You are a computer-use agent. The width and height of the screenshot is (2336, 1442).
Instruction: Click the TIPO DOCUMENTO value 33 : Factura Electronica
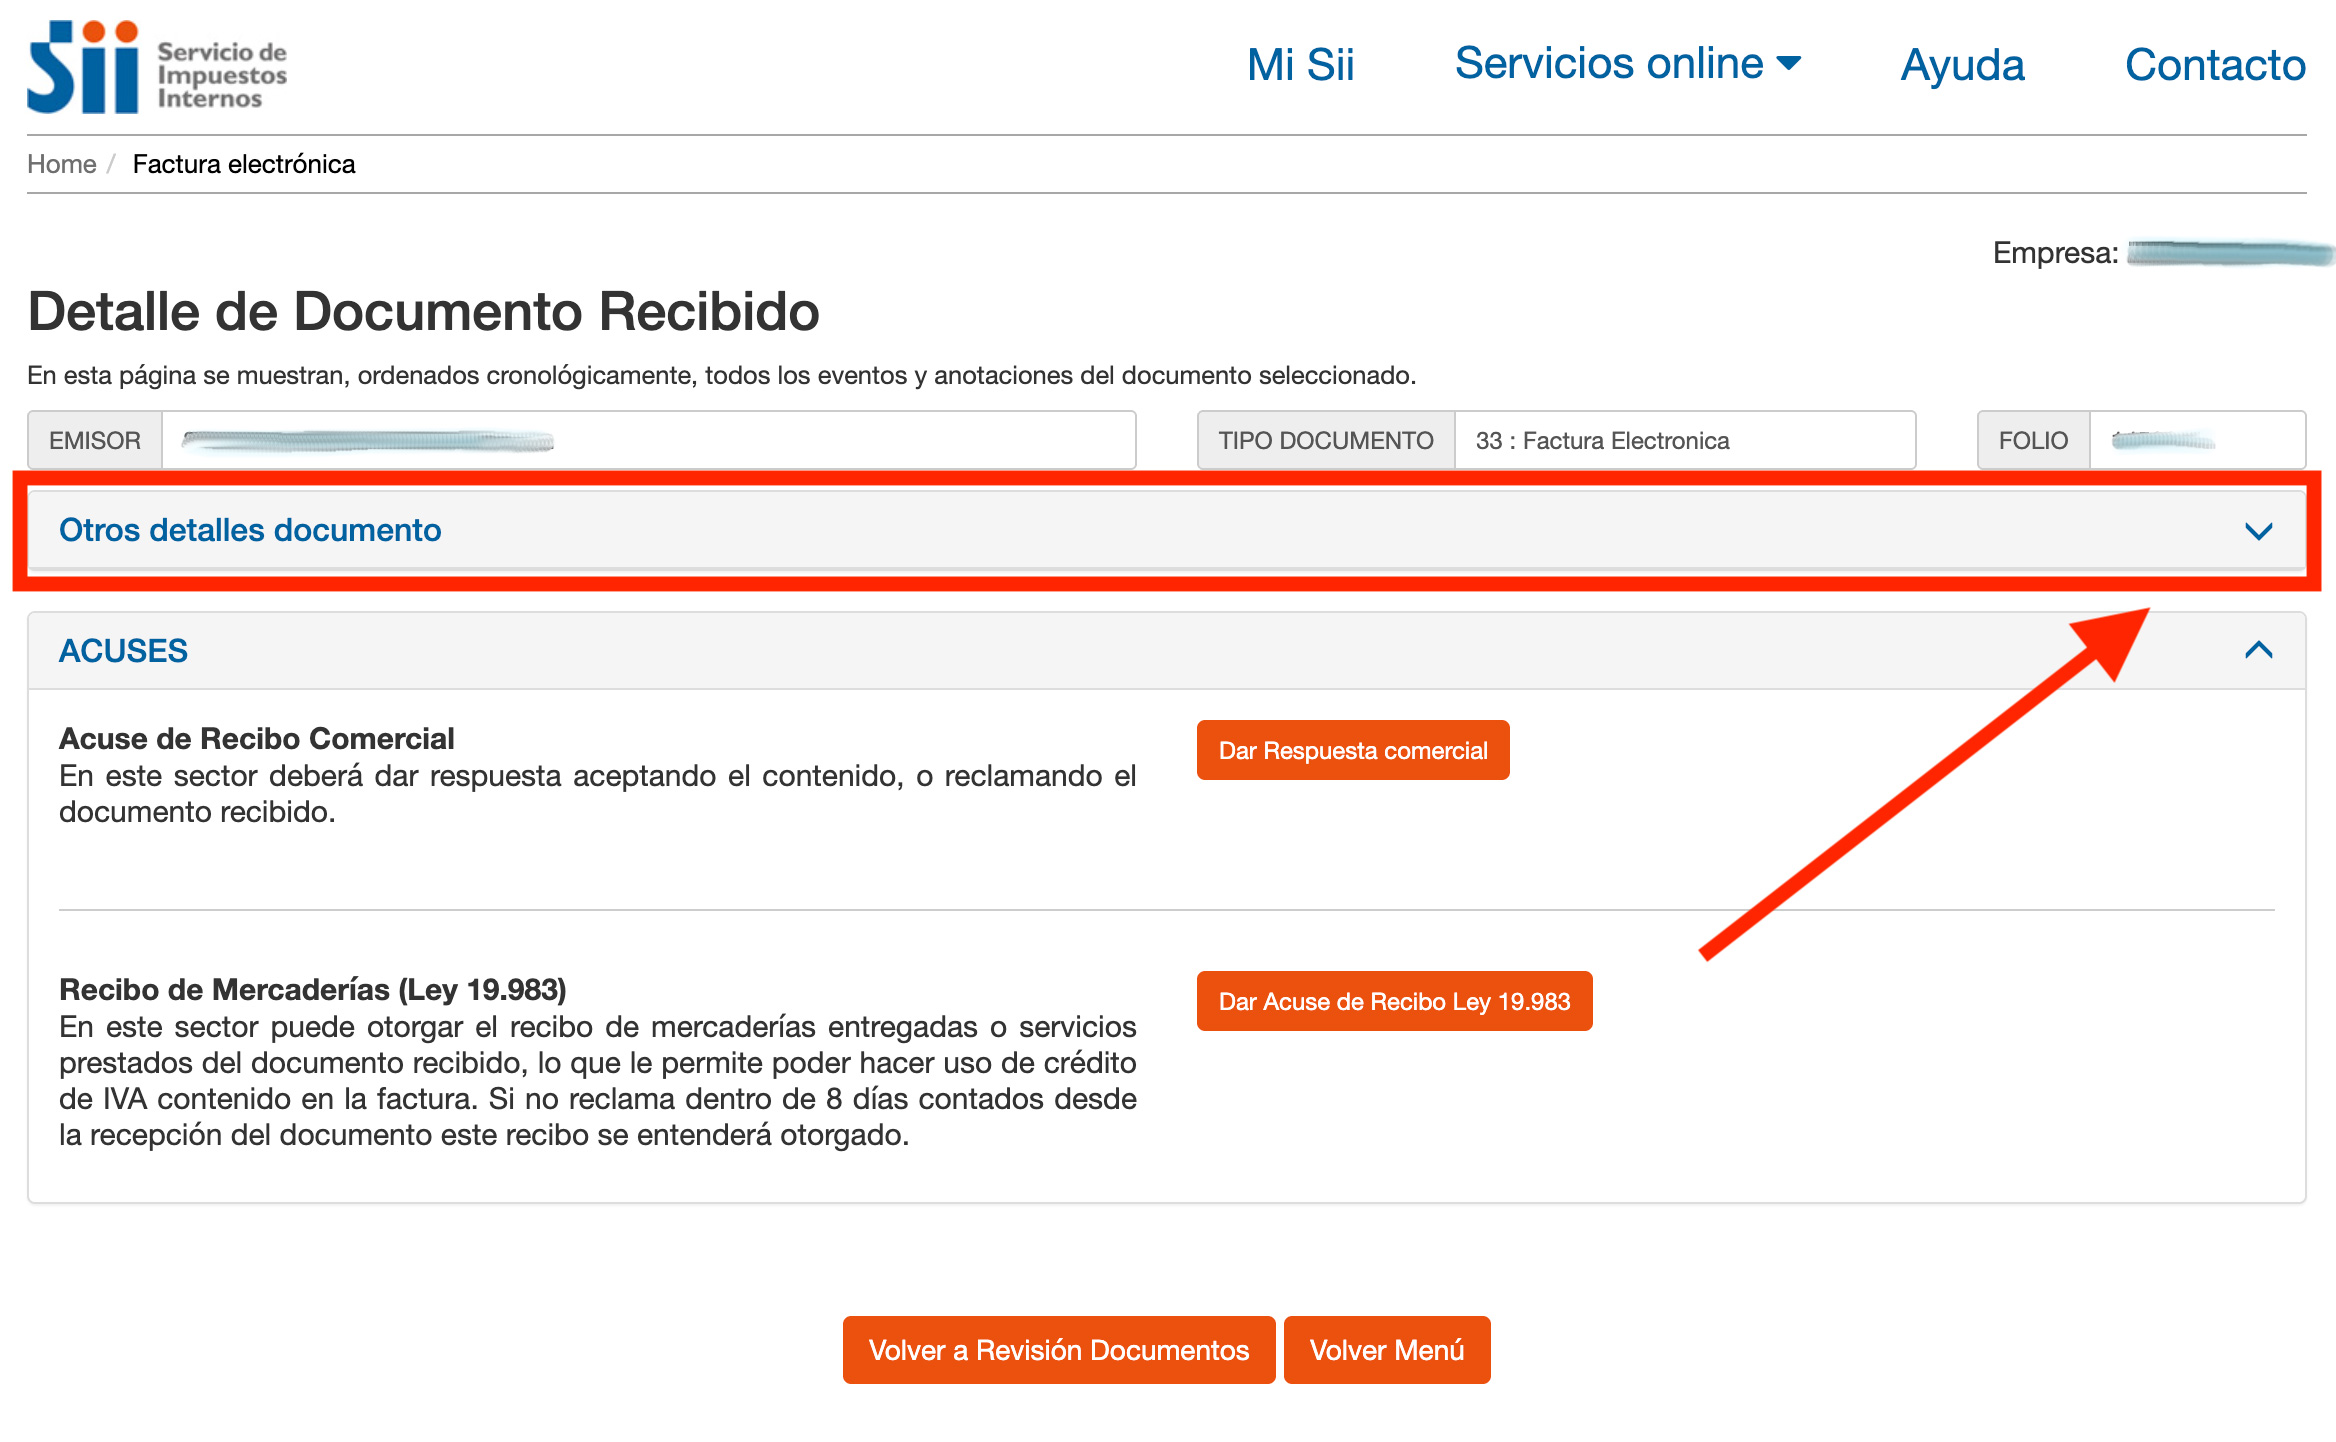coord(1685,440)
